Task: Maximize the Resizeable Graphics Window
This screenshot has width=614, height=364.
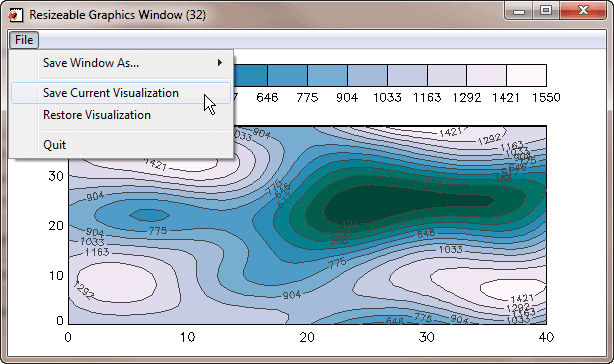Action: 546,11
